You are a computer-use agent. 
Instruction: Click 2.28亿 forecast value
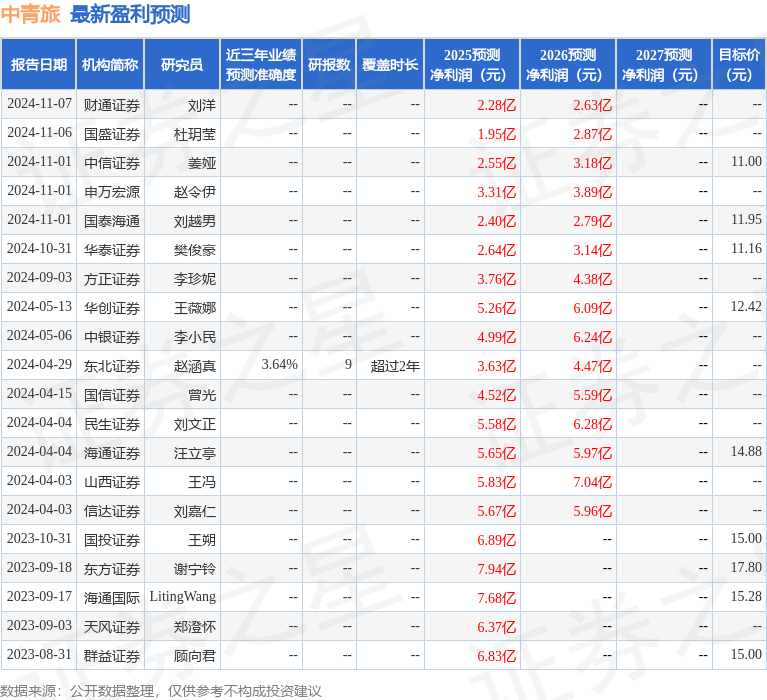[496, 105]
